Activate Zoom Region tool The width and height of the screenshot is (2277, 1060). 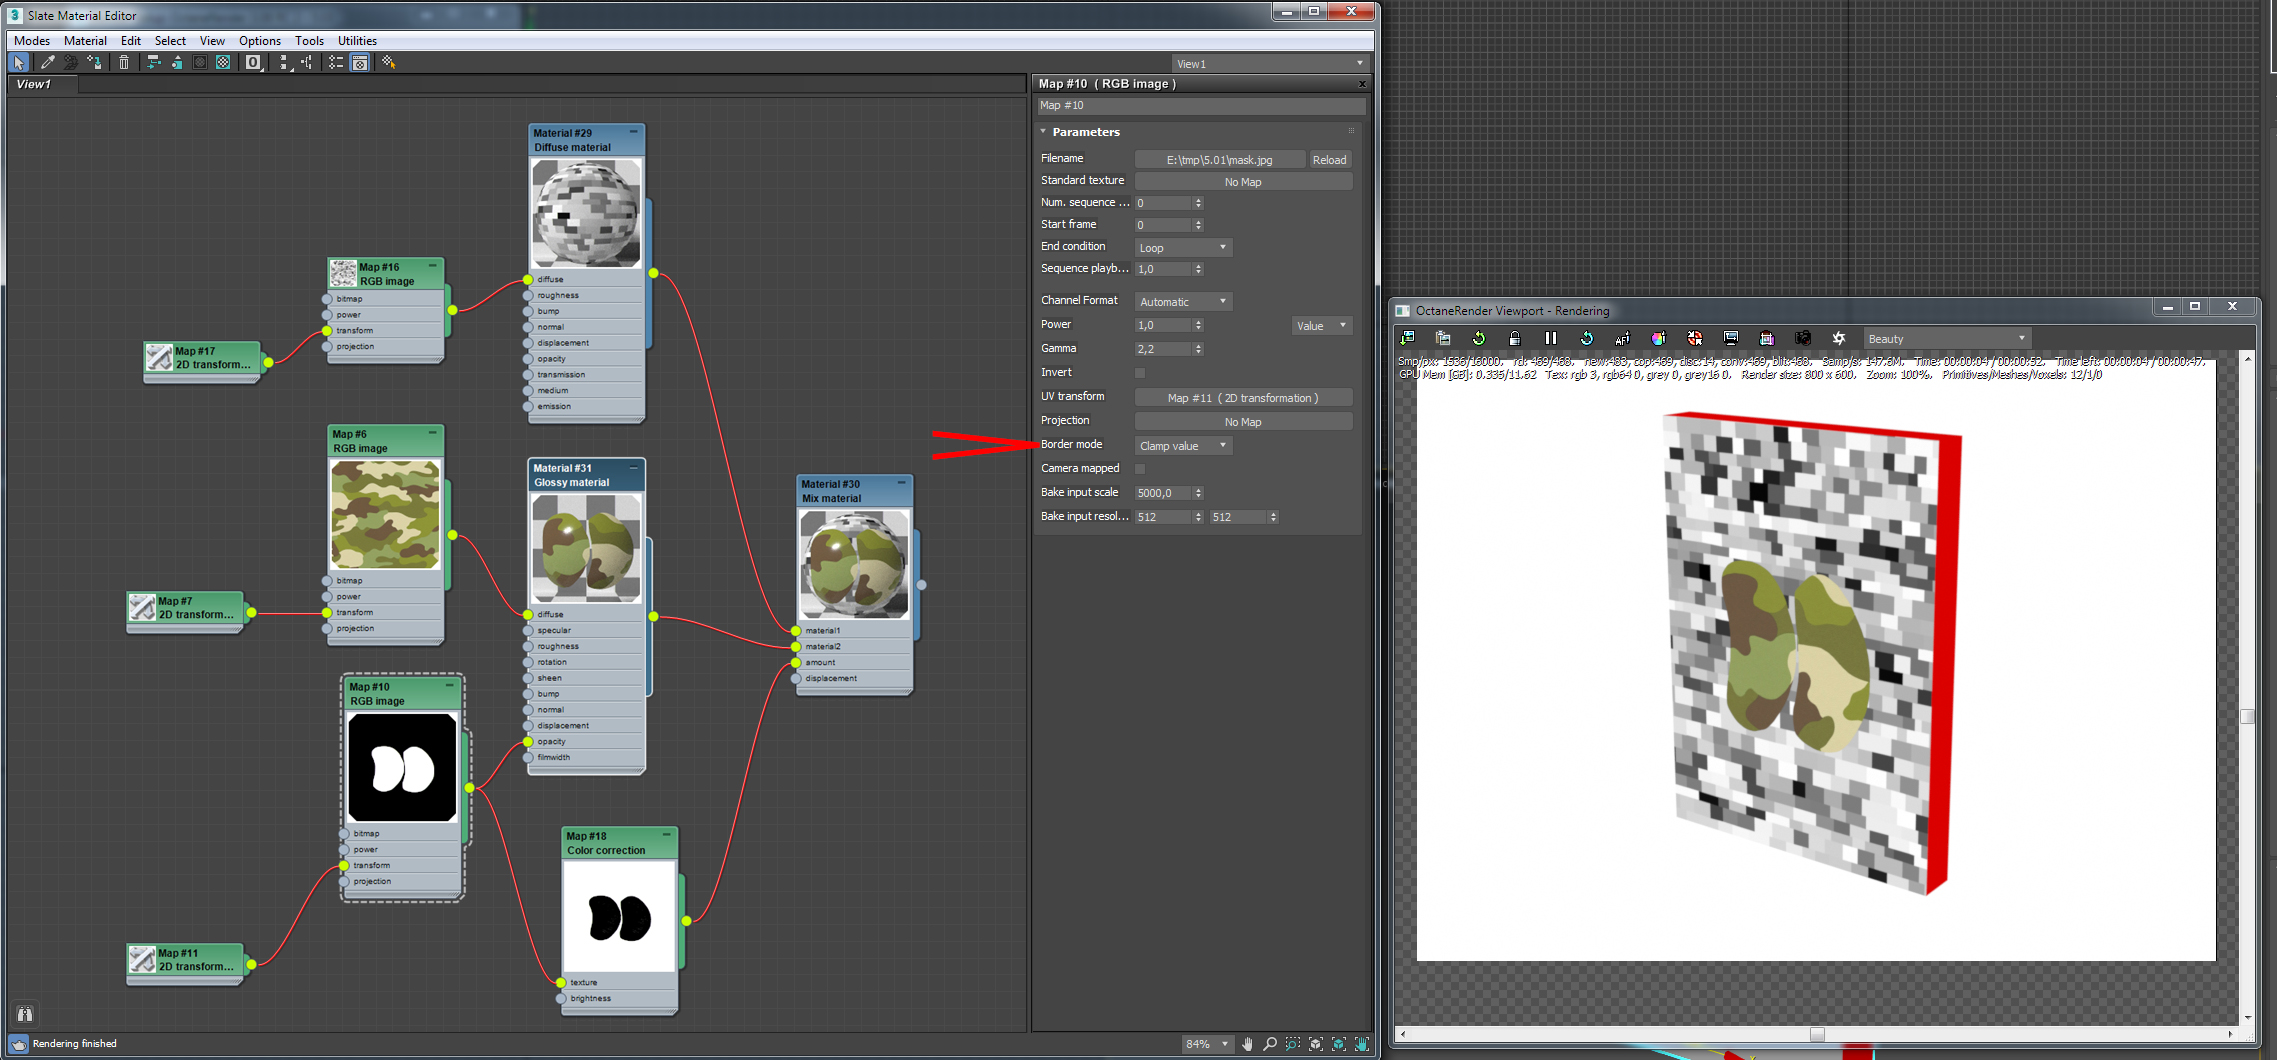(1293, 1044)
